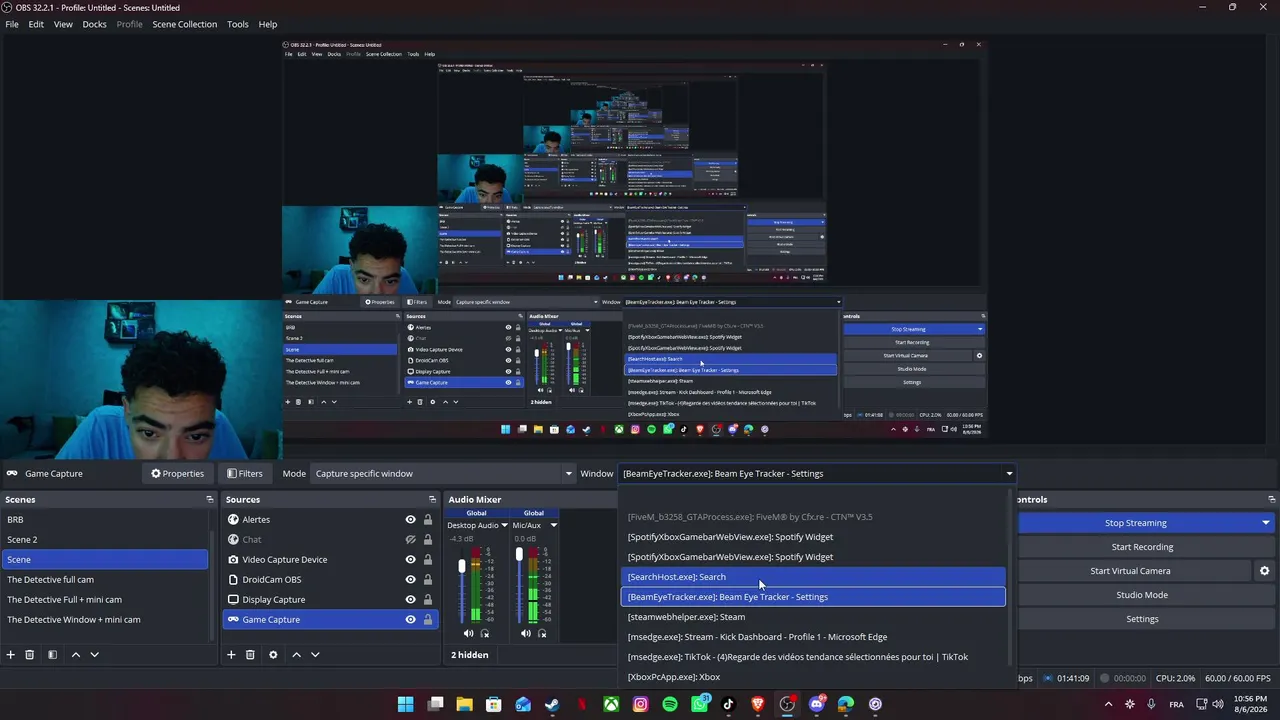
Task: Toggle monitoring headphone icon for Desktop Audio
Action: 485,633
